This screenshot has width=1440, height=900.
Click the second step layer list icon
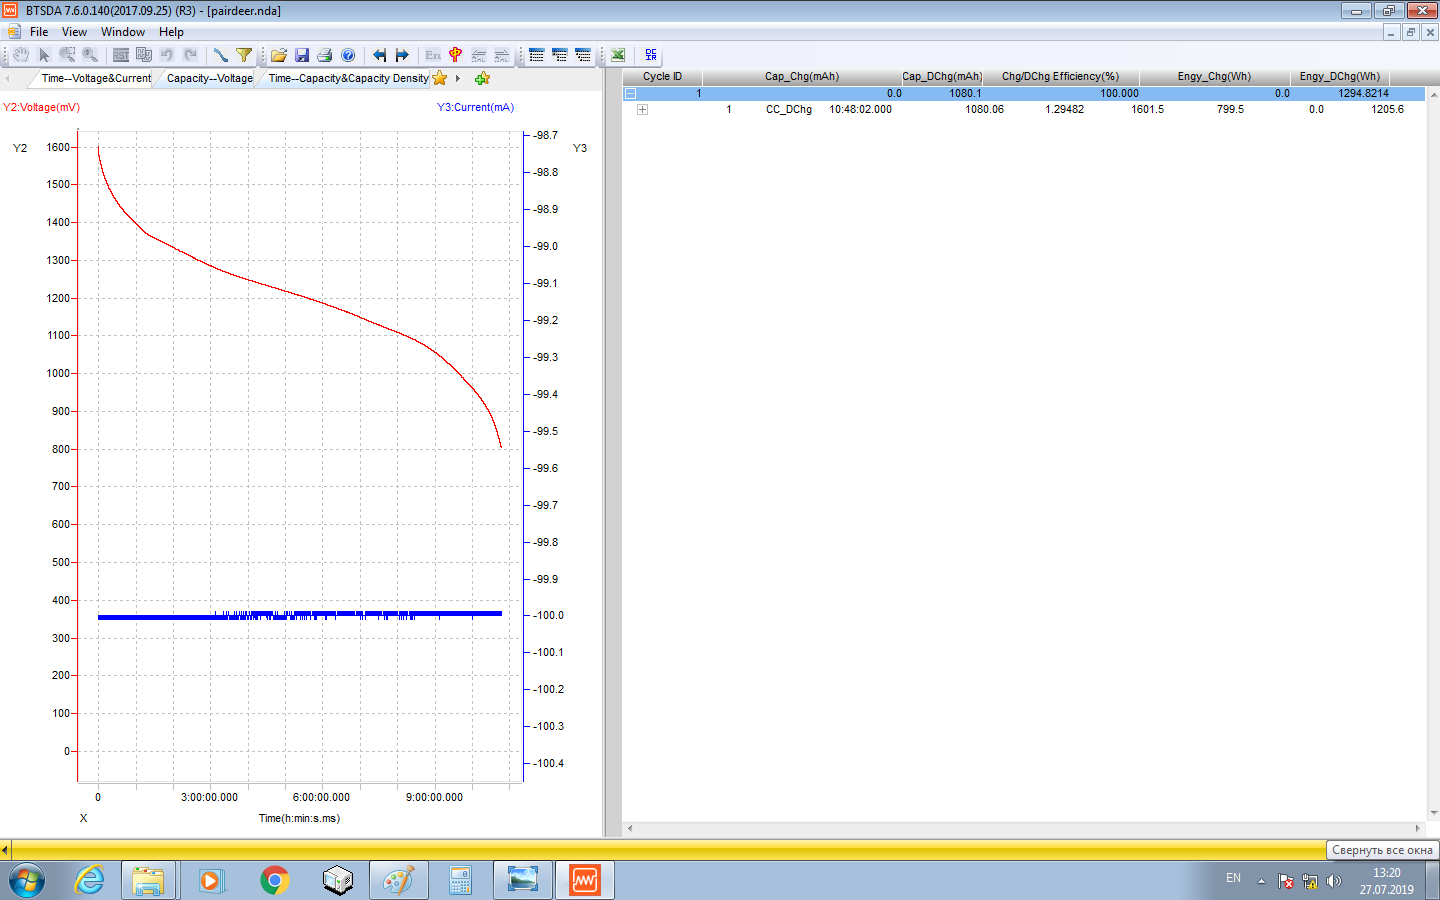coord(560,55)
